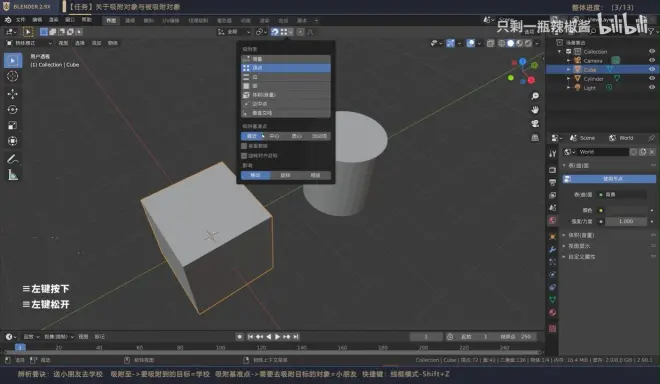Activate the Scale tool
The width and height of the screenshot is (660, 384).
13,125
